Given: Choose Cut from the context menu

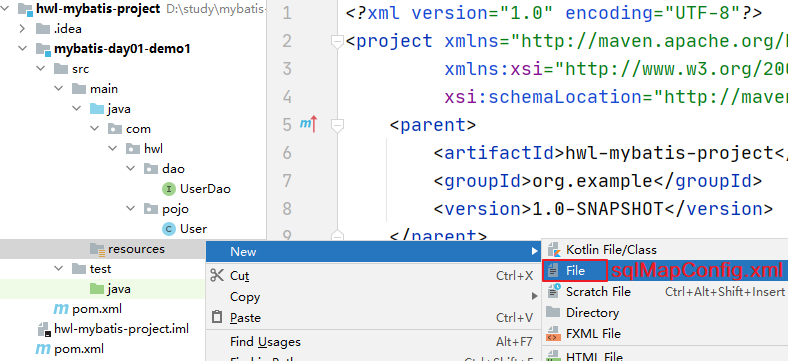Looking at the screenshot, I should (373, 276).
